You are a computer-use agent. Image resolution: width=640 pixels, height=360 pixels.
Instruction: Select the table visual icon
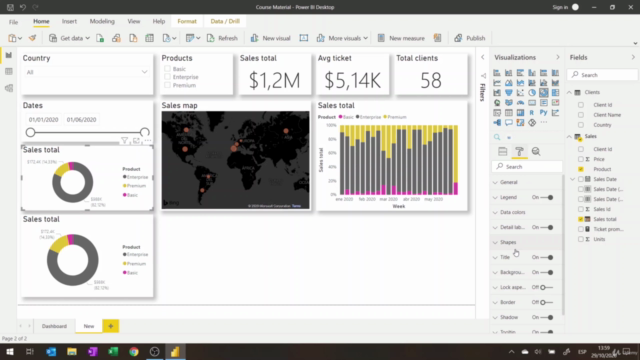509,113
